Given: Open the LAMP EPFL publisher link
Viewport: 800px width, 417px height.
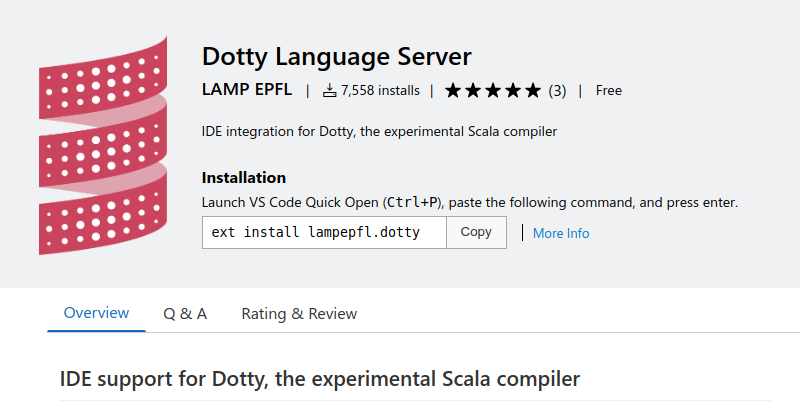Looking at the screenshot, I should tap(247, 90).
